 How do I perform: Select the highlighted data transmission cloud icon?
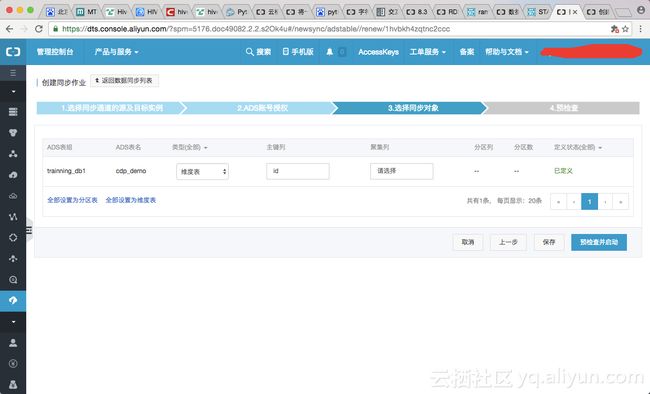13,300
